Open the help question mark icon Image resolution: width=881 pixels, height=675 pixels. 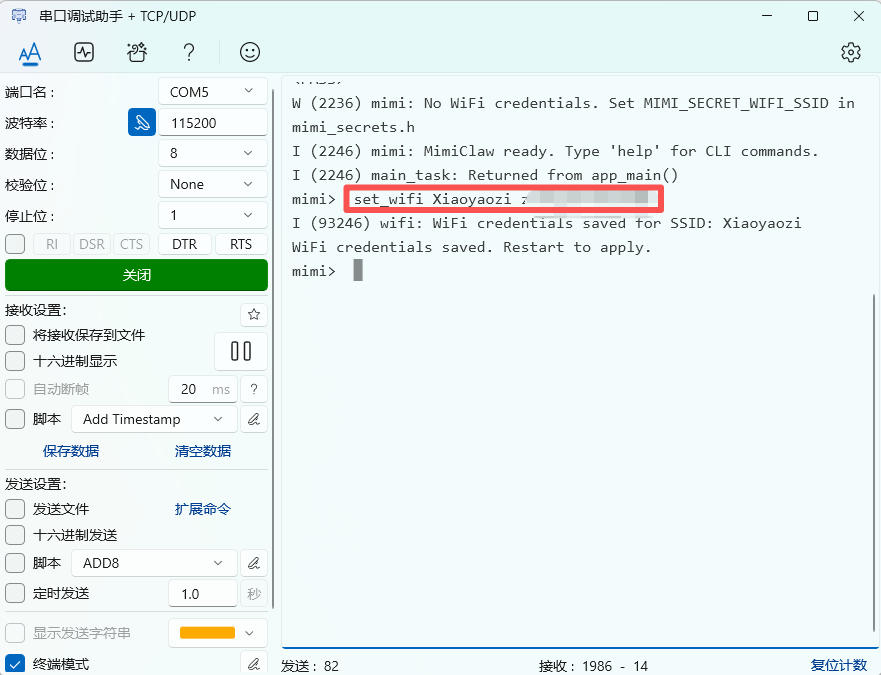(189, 52)
